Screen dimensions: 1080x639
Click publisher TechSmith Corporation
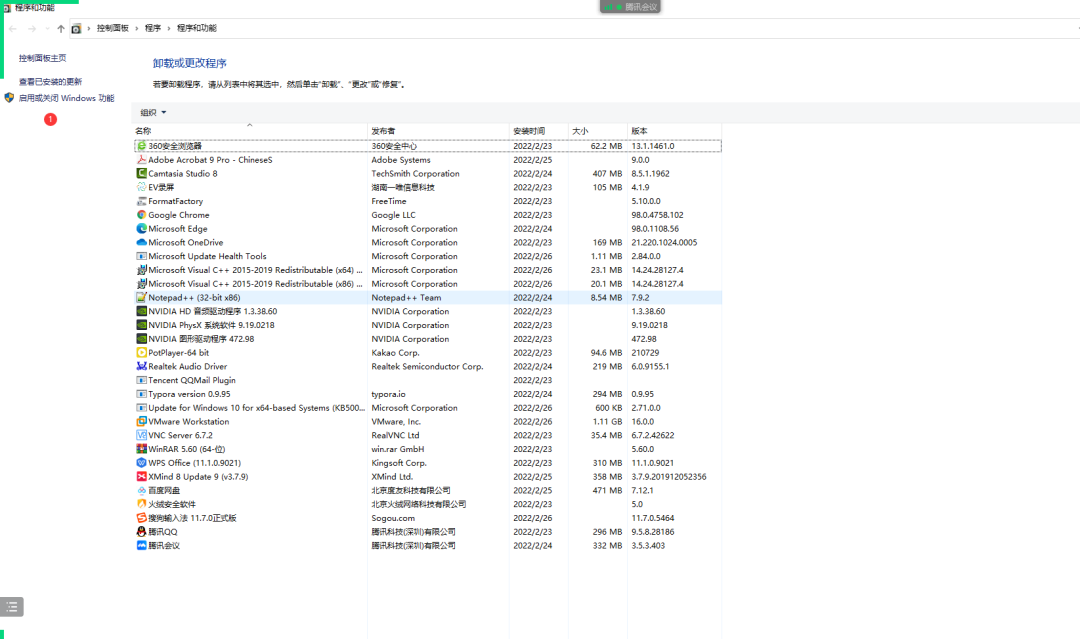415,174
